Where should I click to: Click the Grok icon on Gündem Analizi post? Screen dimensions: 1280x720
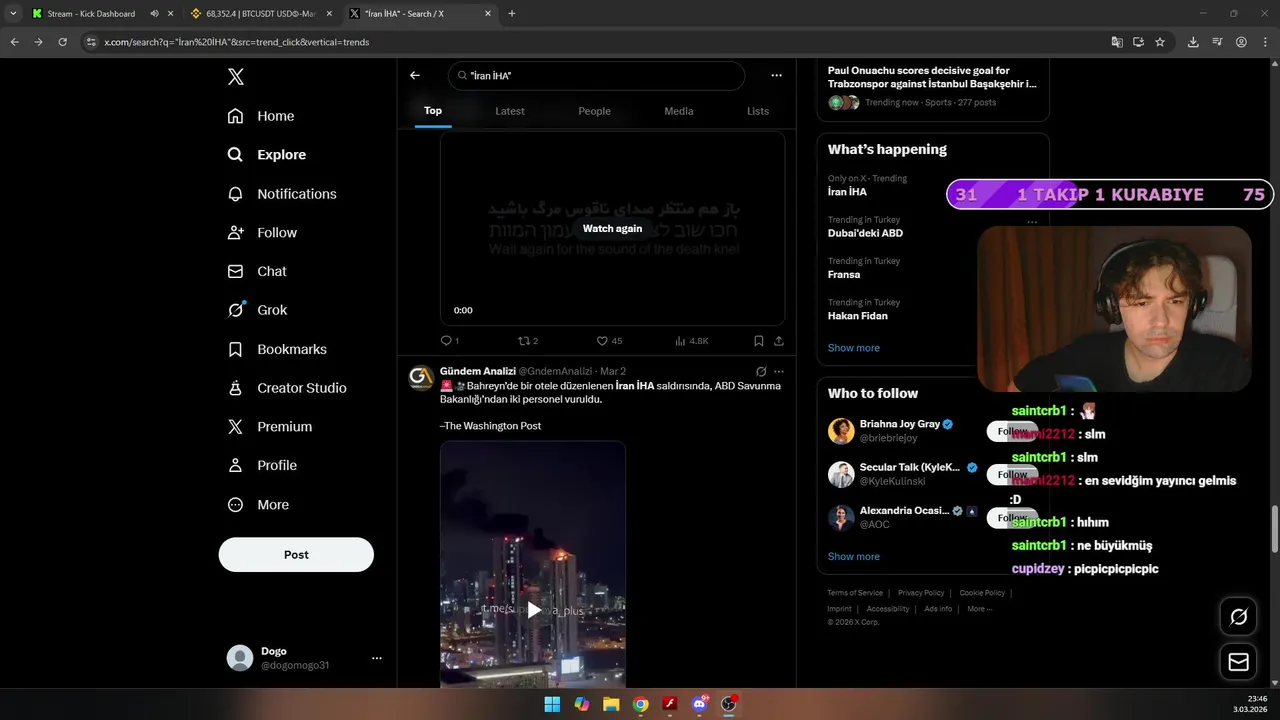pyautogui.click(x=761, y=372)
